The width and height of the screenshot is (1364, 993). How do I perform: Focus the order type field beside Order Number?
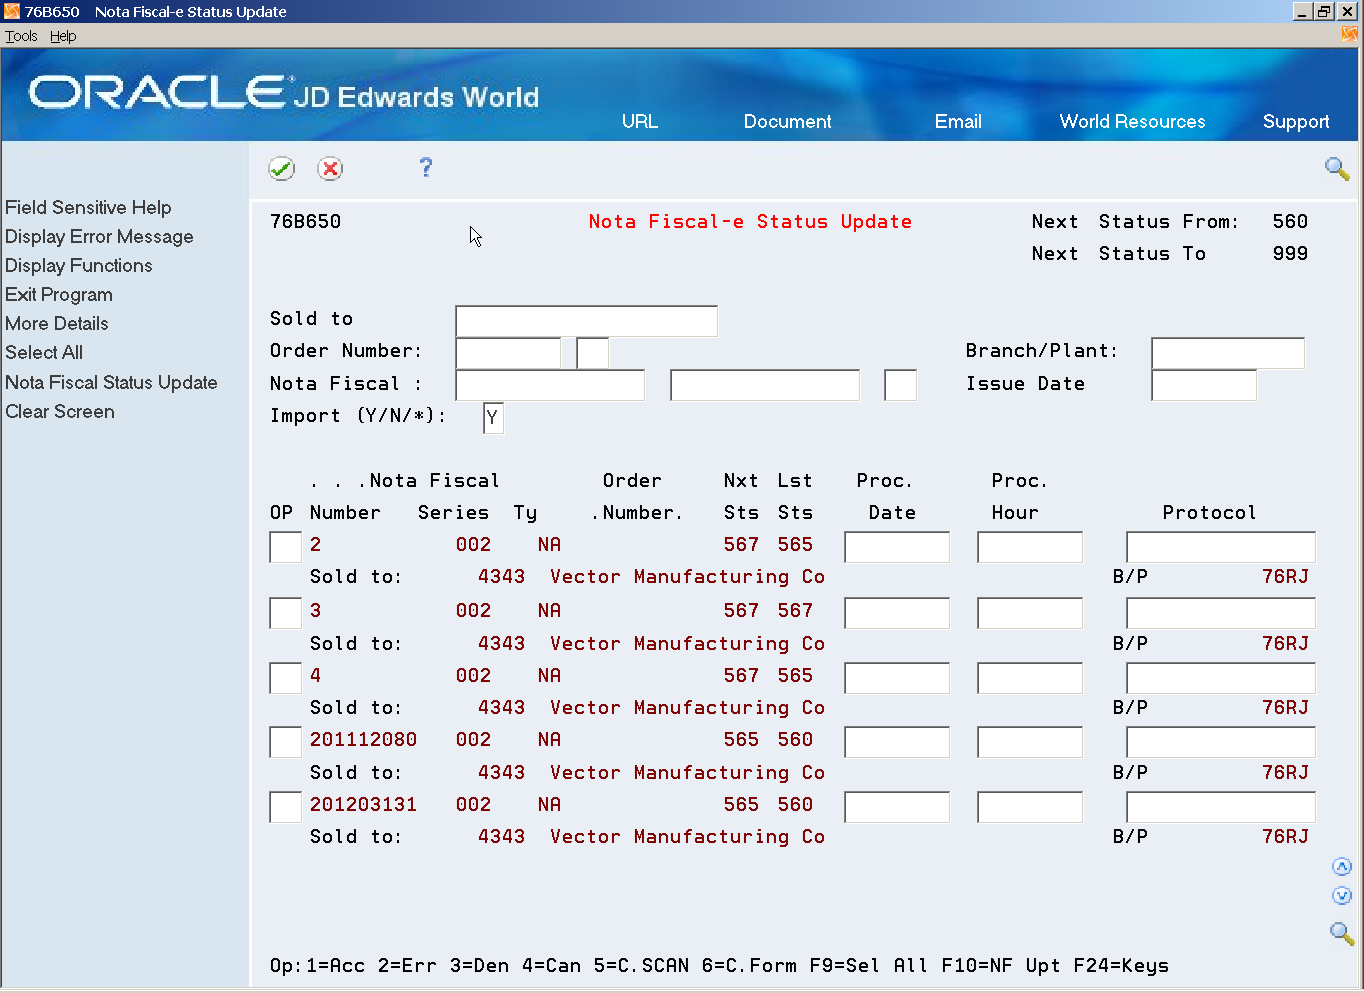(x=593, y=353)
